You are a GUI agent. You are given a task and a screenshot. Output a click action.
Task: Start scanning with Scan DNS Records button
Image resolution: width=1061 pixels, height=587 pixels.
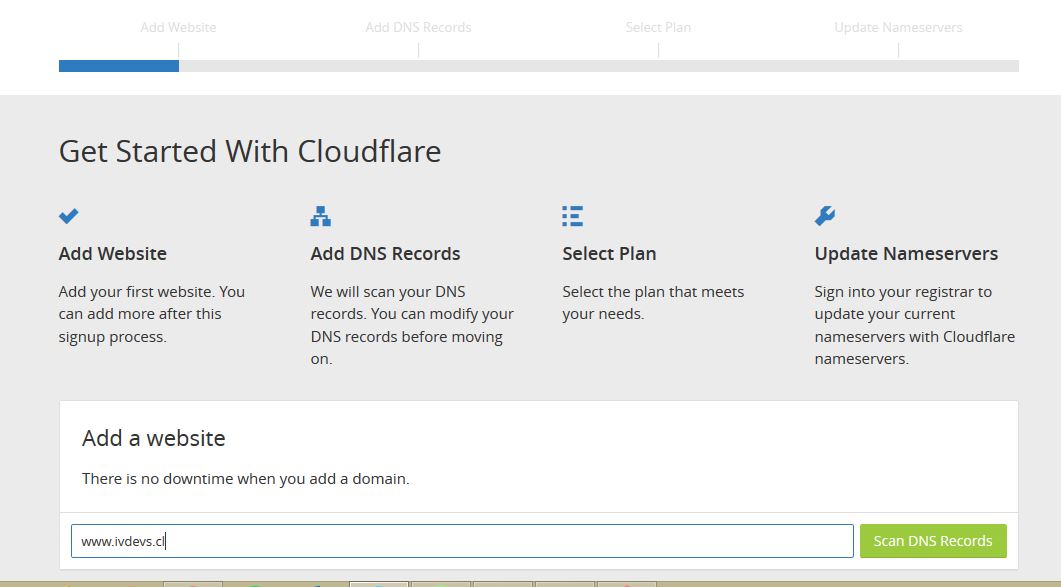pos(933,541)
